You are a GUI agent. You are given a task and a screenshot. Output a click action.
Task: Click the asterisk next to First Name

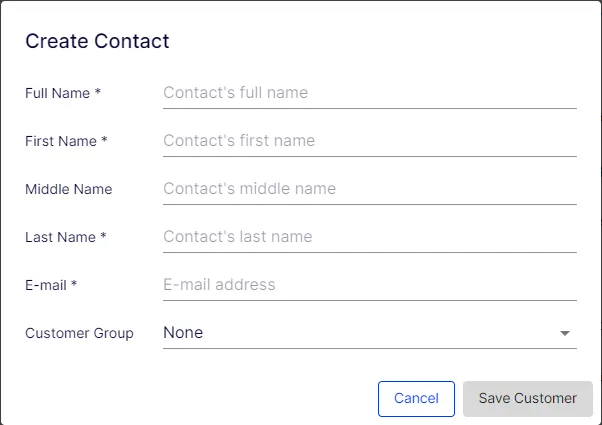coord(104,140)
